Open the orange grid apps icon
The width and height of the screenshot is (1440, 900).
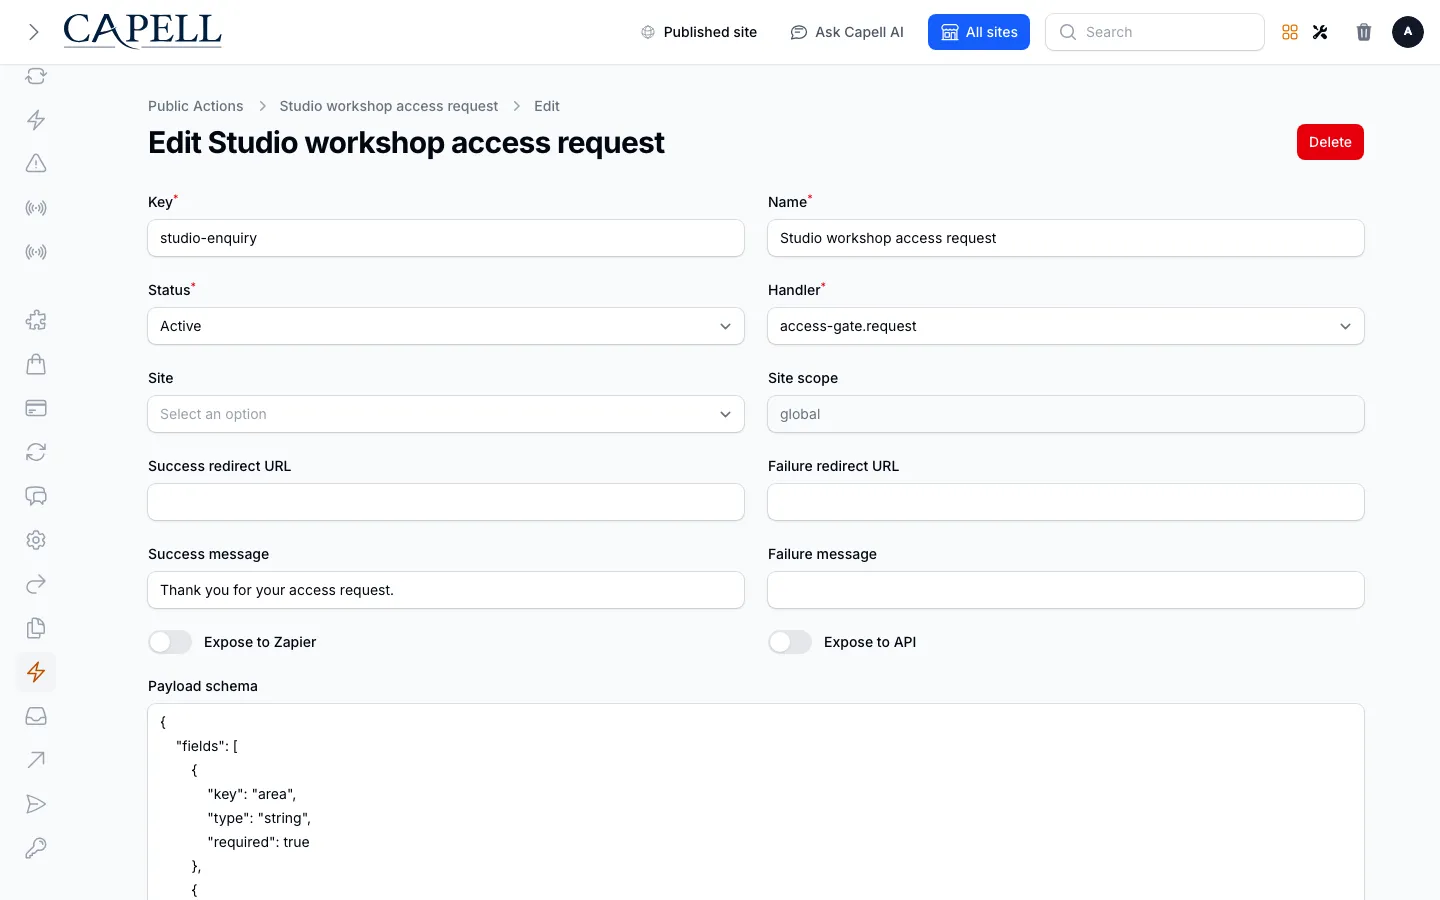[x=1290, y=32]
